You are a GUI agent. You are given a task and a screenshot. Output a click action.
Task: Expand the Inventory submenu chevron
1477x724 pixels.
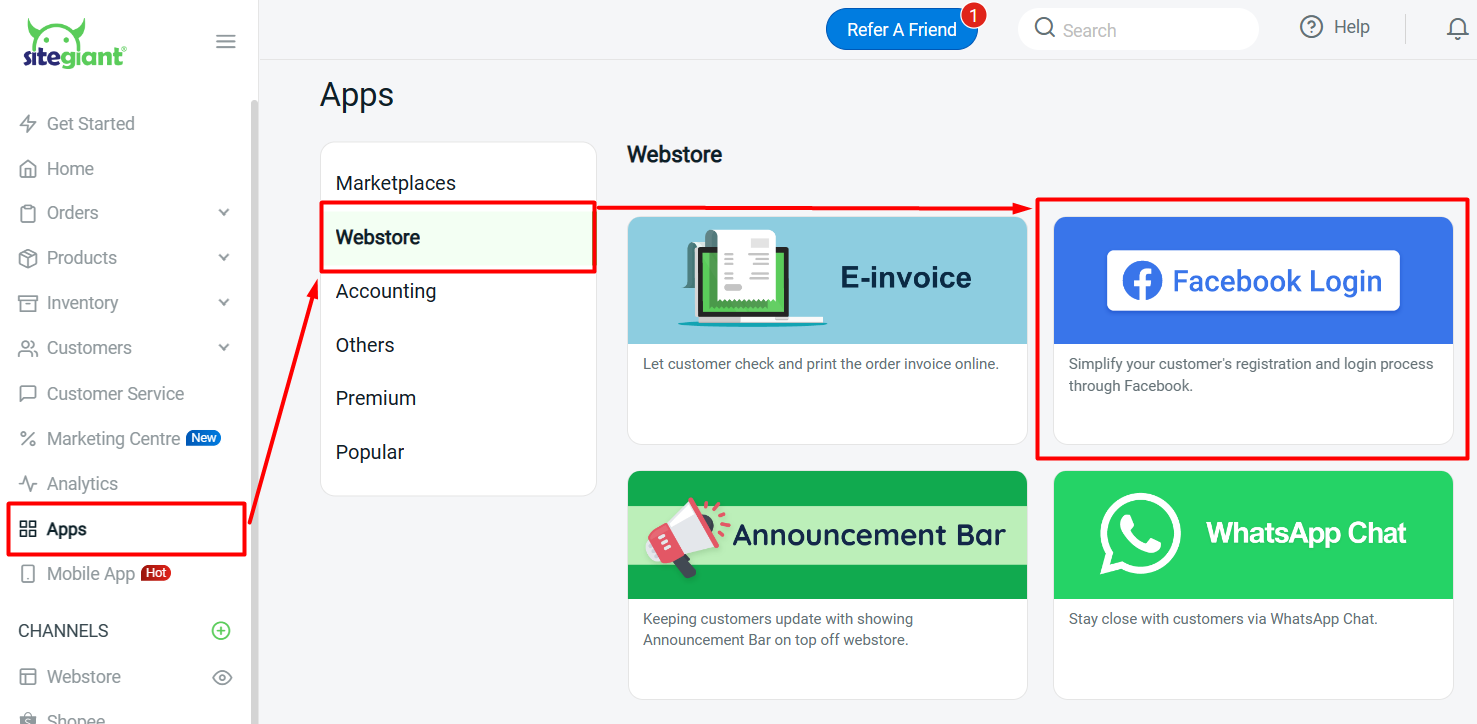coord(224,303)
